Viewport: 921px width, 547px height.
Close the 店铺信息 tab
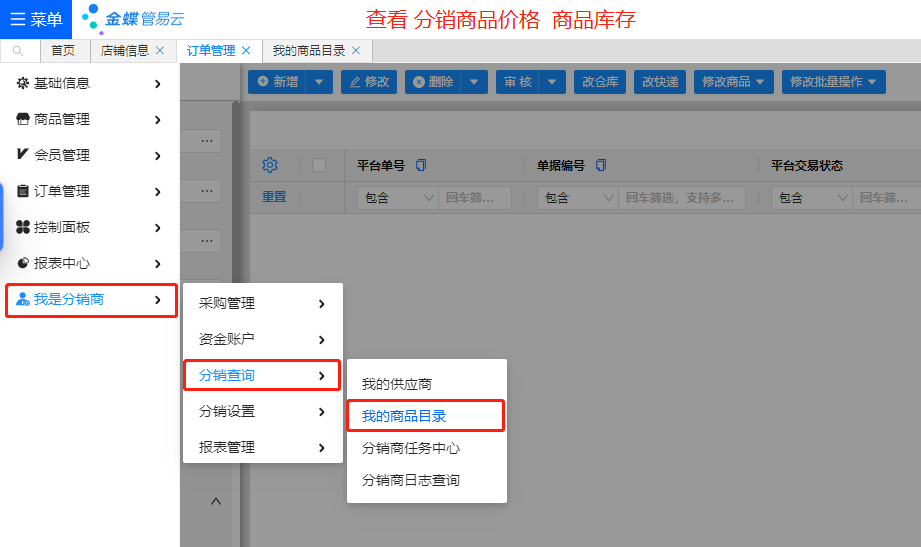click(x=160, y=50)
